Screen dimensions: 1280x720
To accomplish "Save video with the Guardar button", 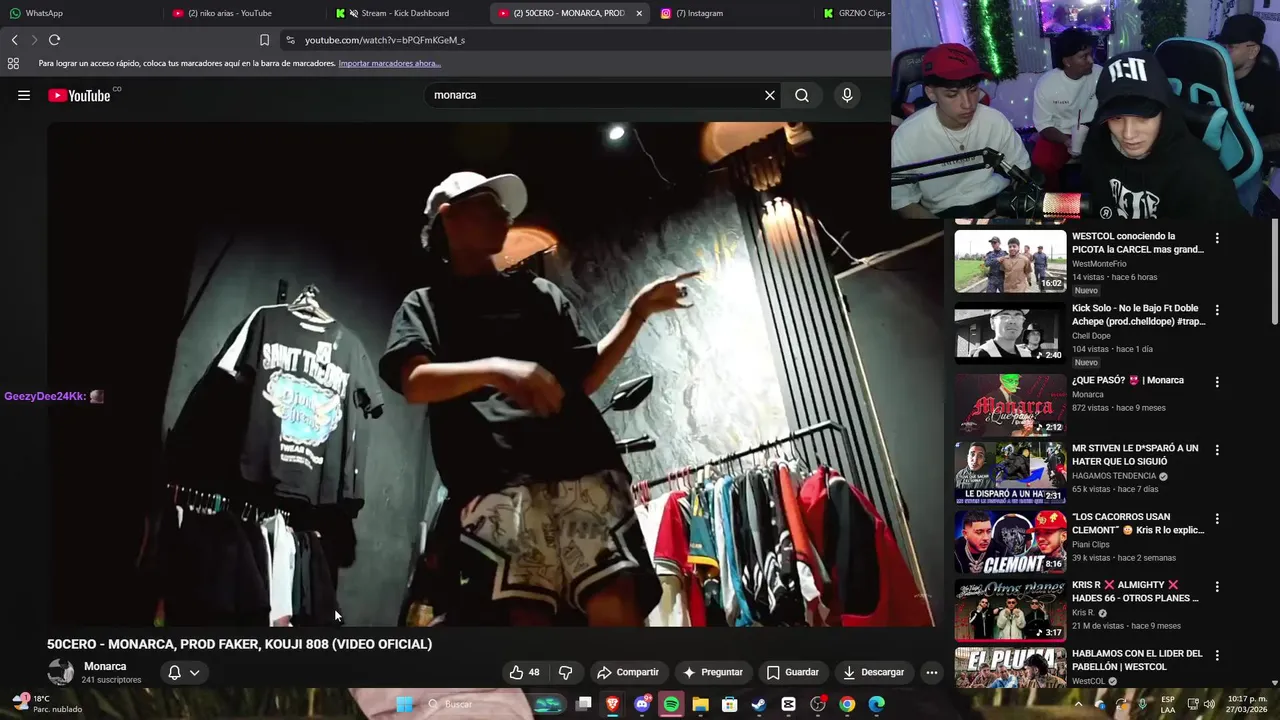I will click(793, 672).
